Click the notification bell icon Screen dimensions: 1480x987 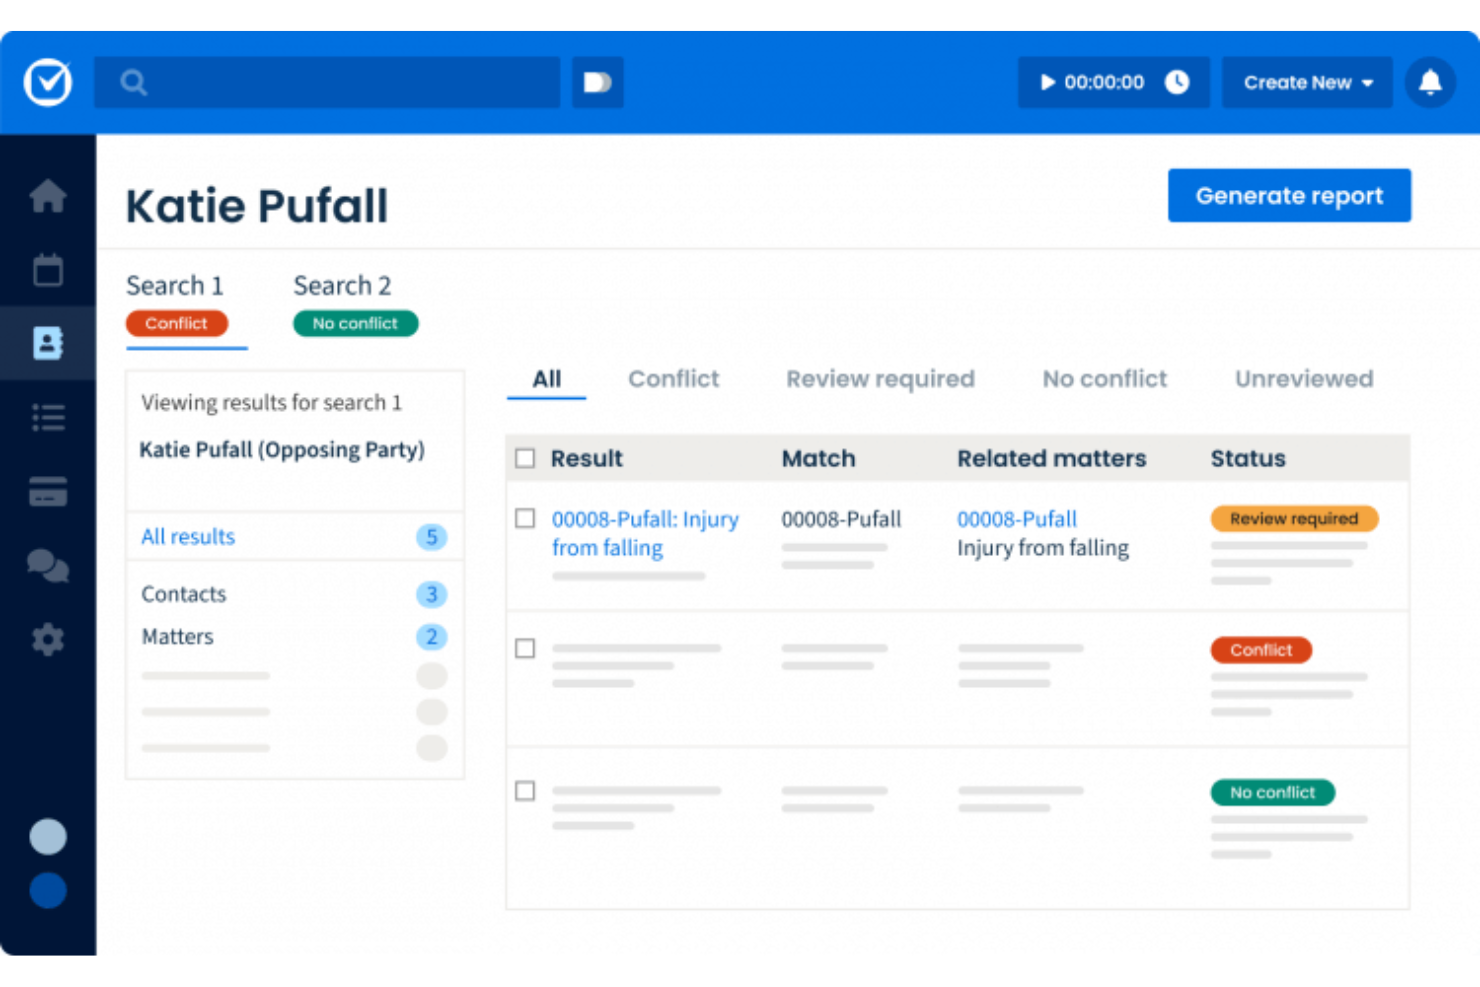[1430, 82]
